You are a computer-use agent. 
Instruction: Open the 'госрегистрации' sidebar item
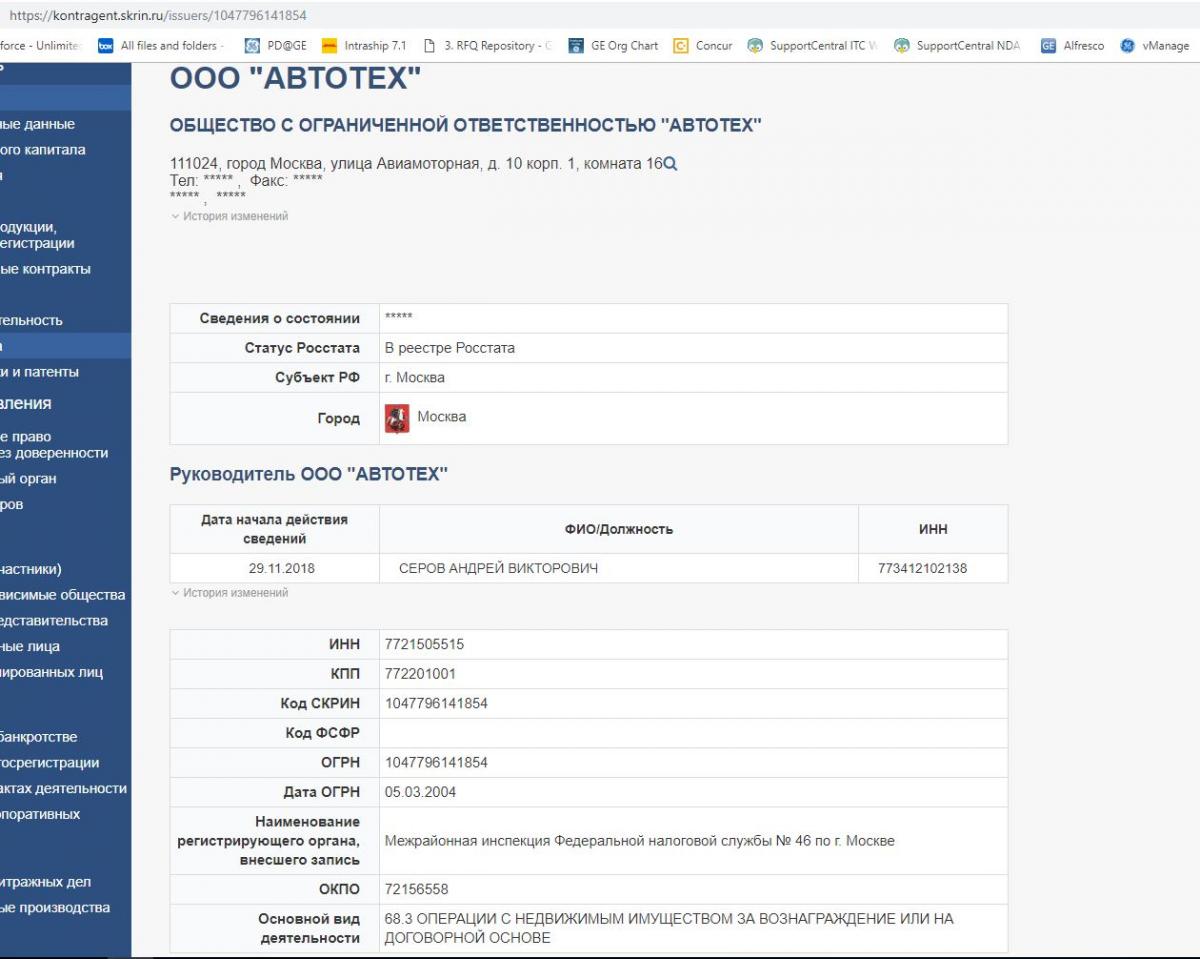[50, 763]
